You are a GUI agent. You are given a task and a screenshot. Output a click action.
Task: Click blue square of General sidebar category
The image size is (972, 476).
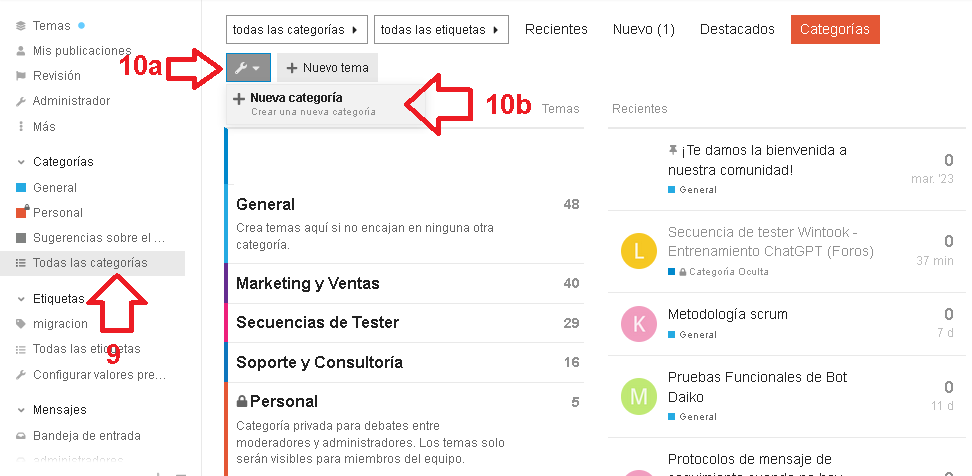tap(21, 188)
